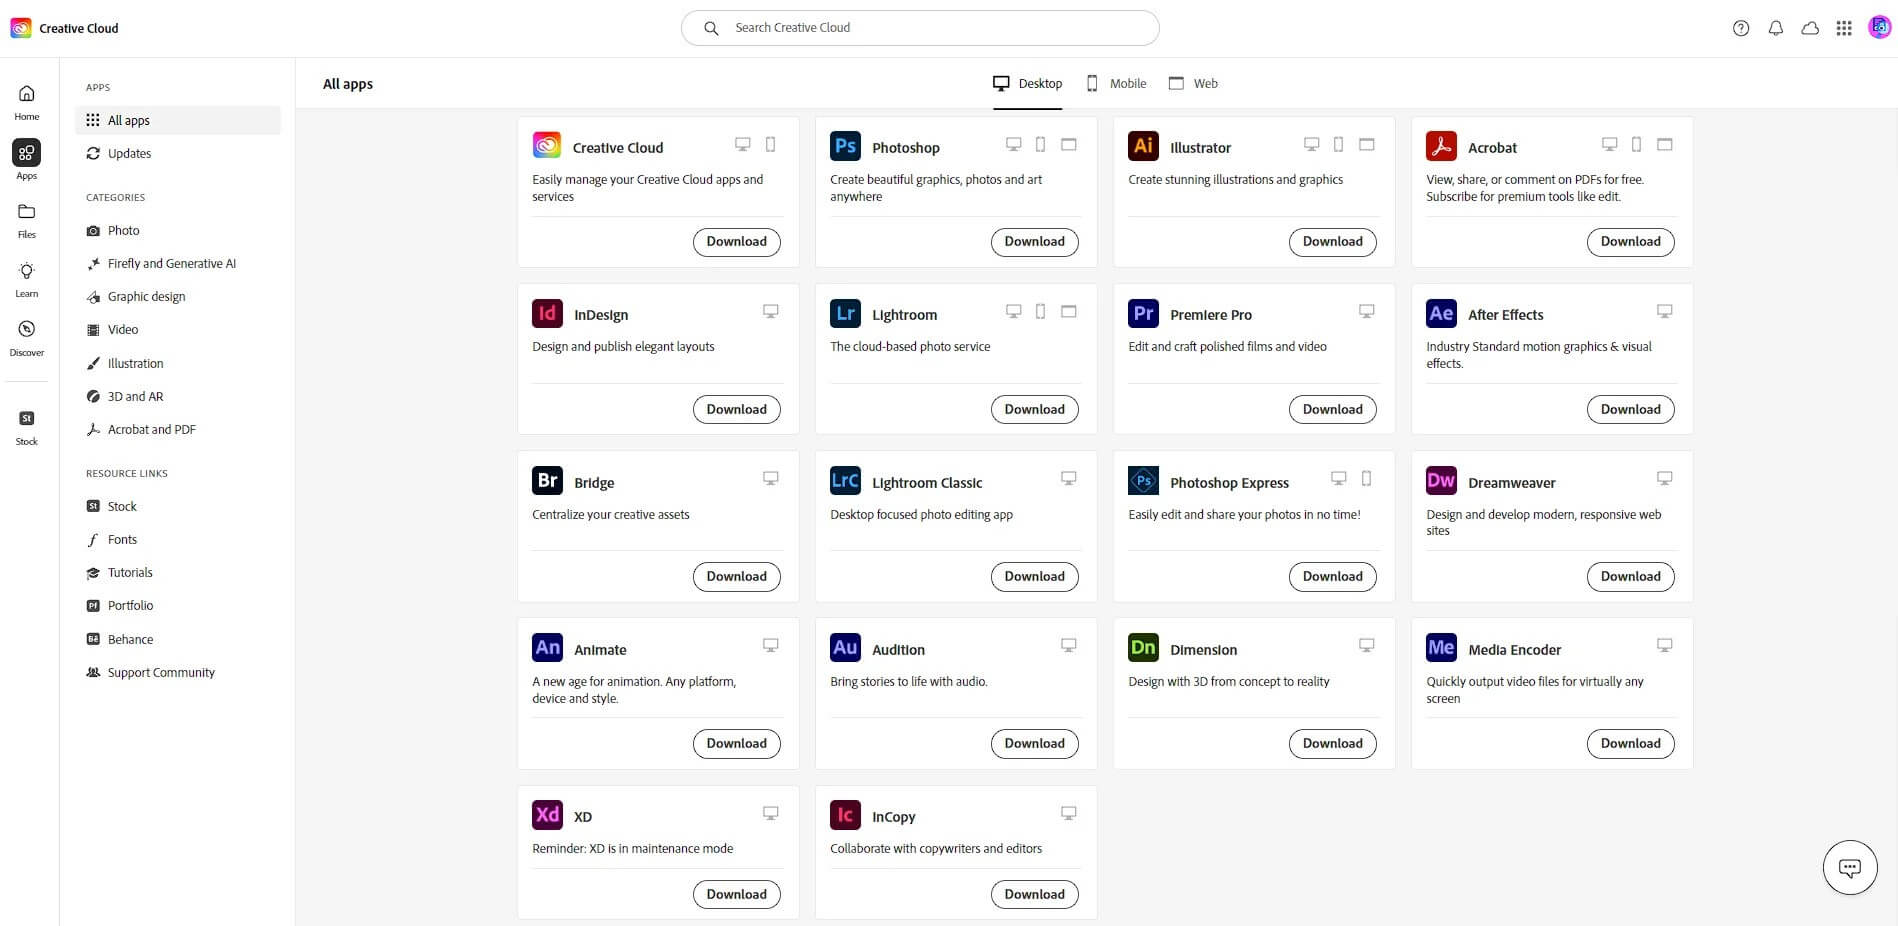Open the Discover compass section
The image size is (1898, 926).
coord(27,338)
